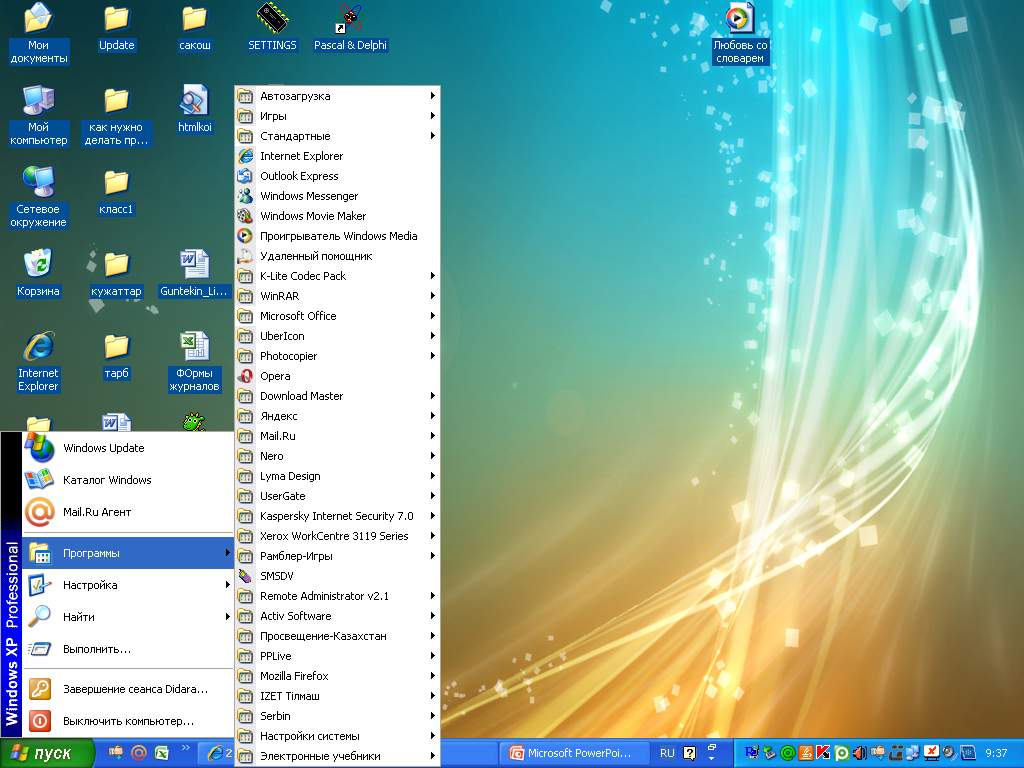
Task: Open Mail.Ru Агент from Start menu
Action: coord(96,512)
